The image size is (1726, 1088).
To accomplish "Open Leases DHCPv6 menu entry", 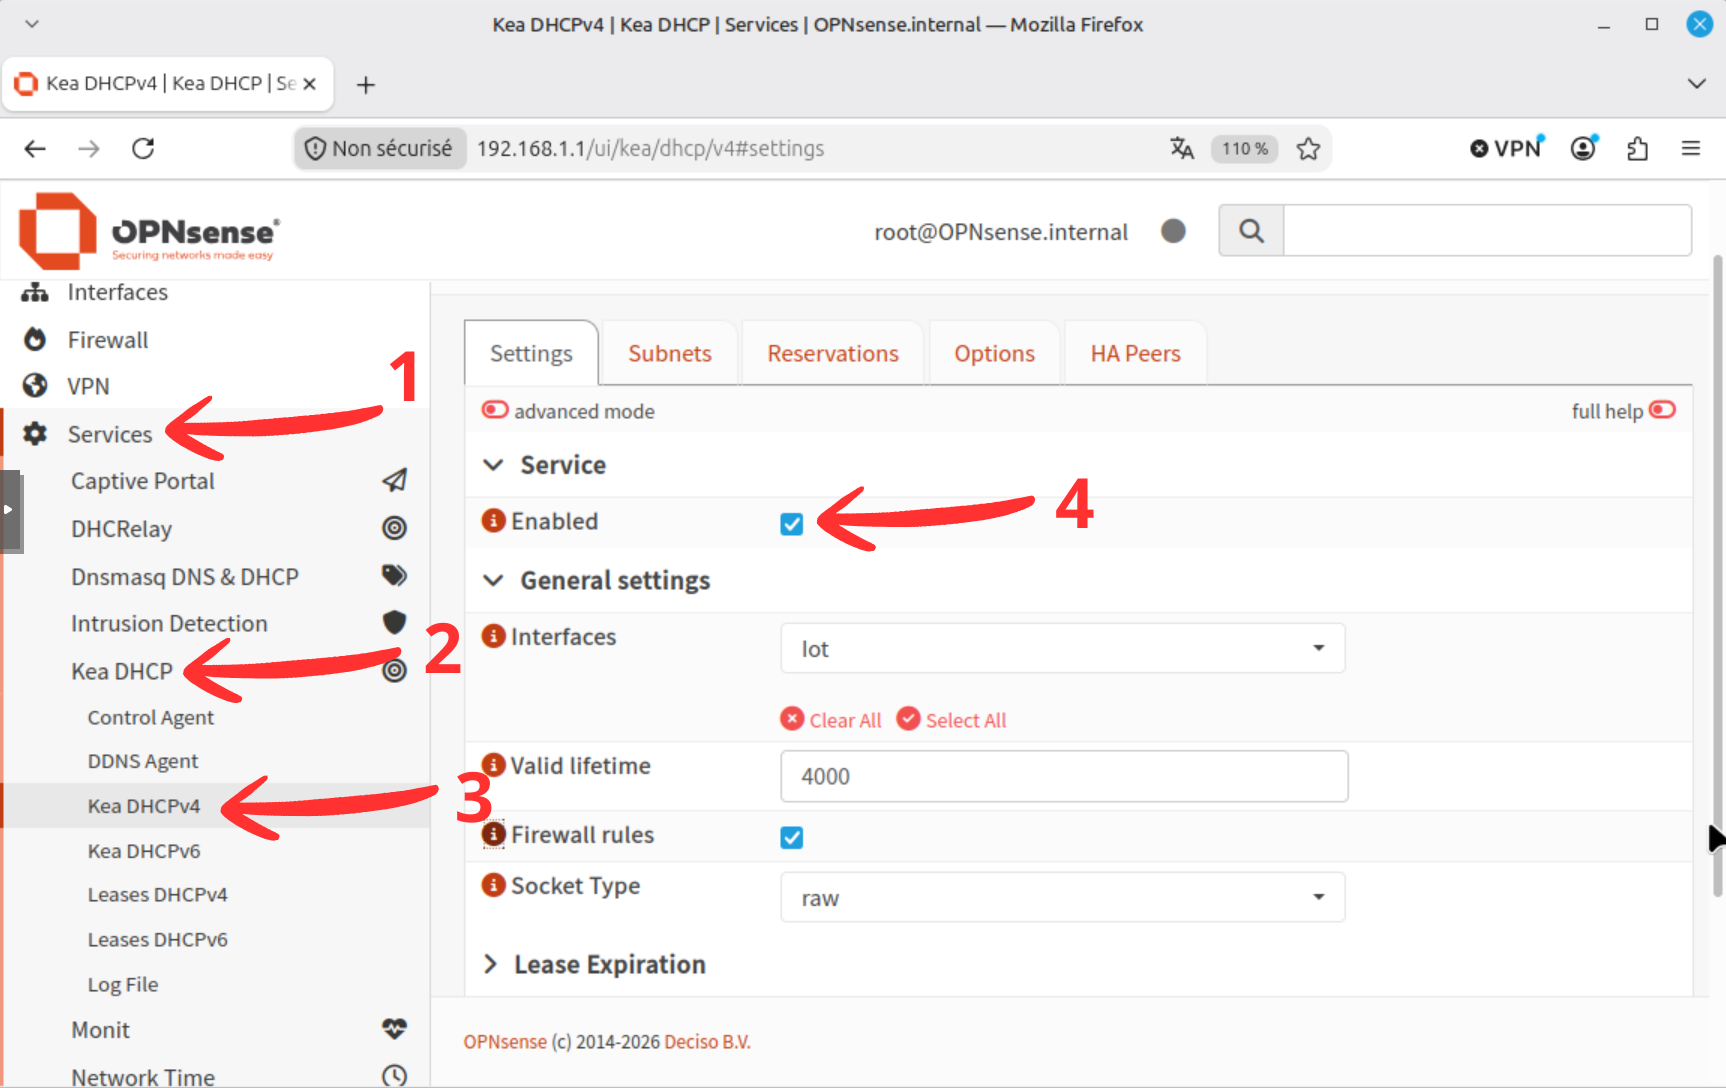I will coord(157,939).
